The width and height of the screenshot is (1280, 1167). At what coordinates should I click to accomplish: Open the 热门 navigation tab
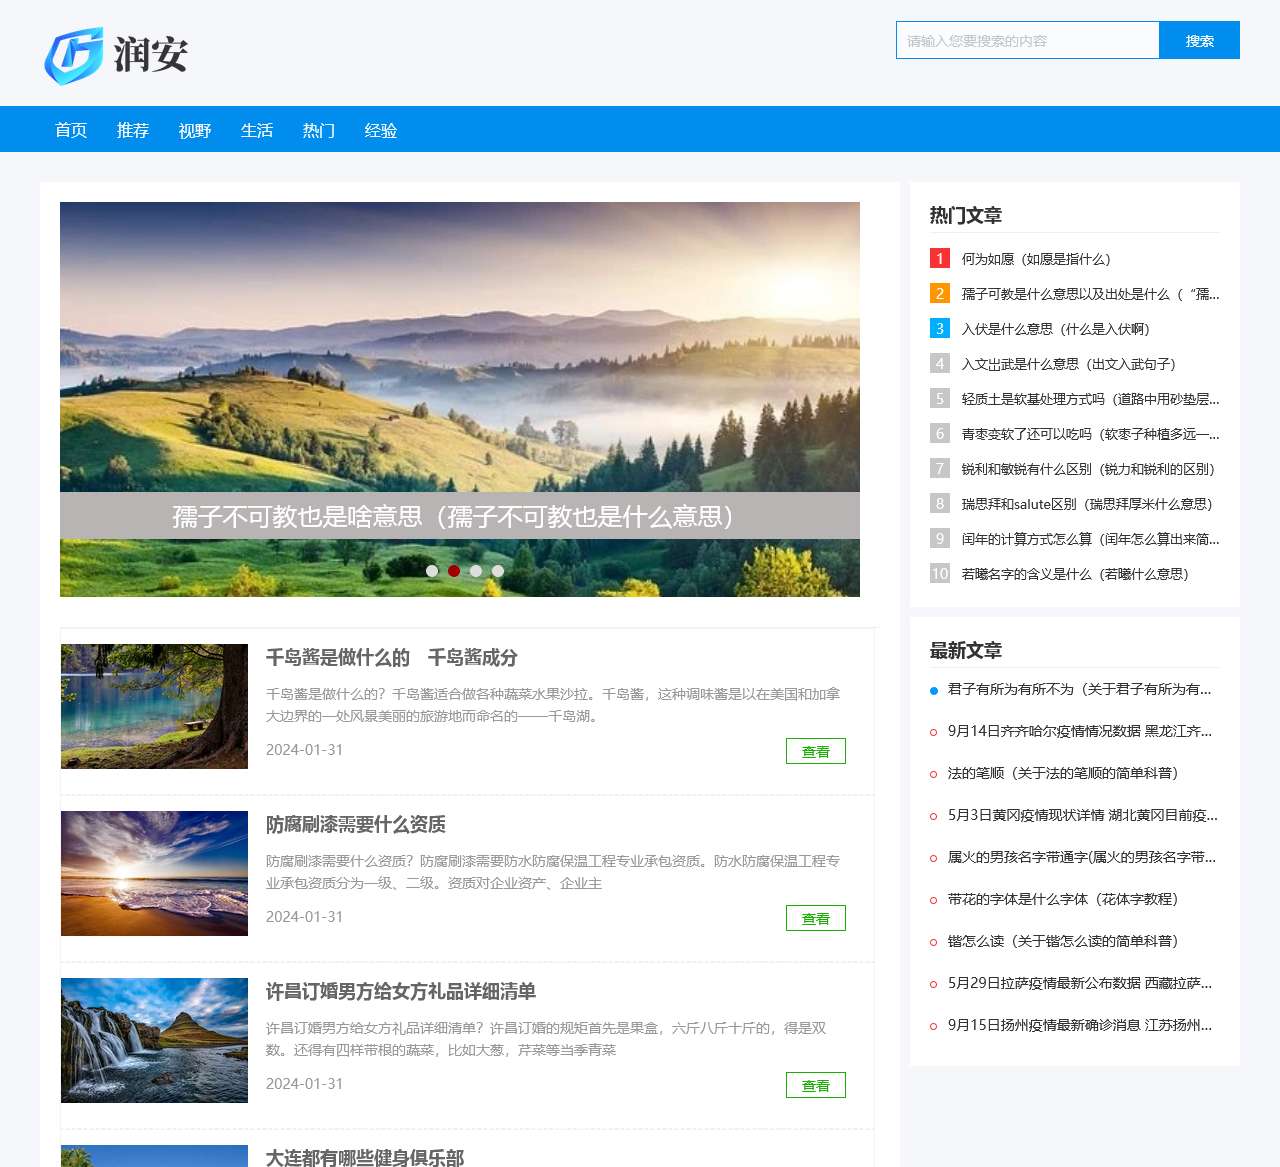pyautogui.click(x=319, y=130)
